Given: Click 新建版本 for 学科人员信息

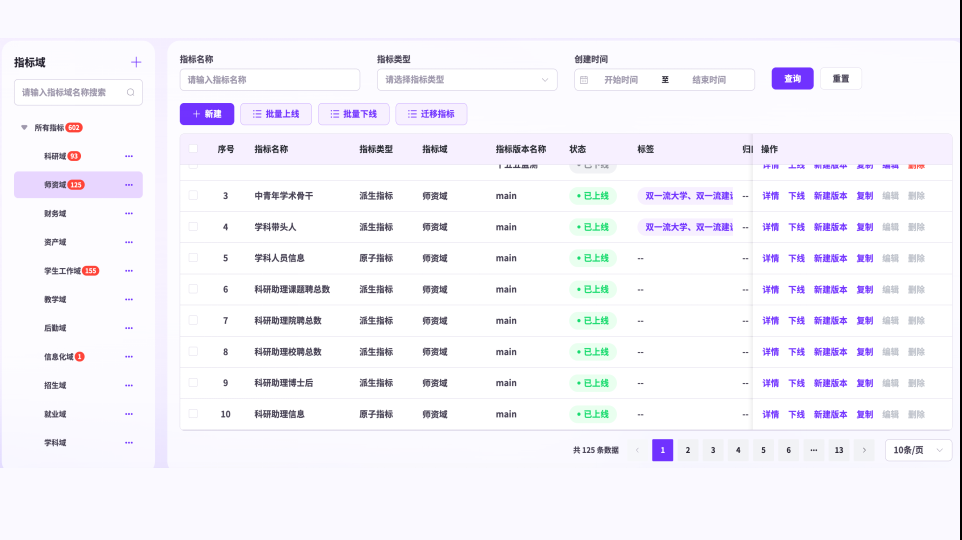Looking at the screenshot, I should [x=830, y=258].
